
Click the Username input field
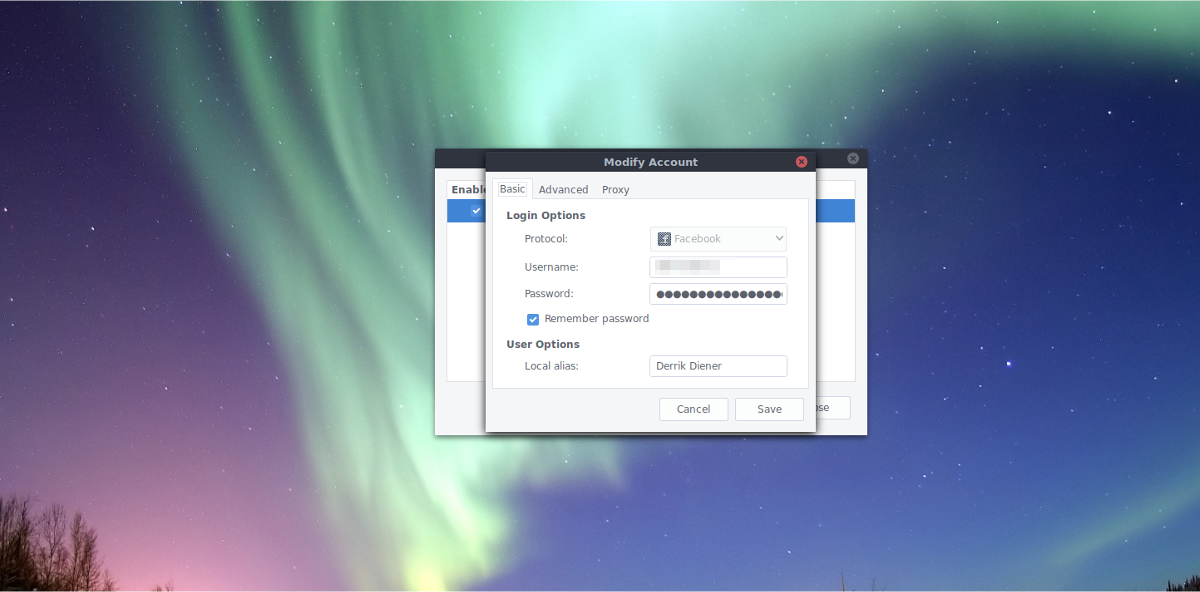pos(718,266)
